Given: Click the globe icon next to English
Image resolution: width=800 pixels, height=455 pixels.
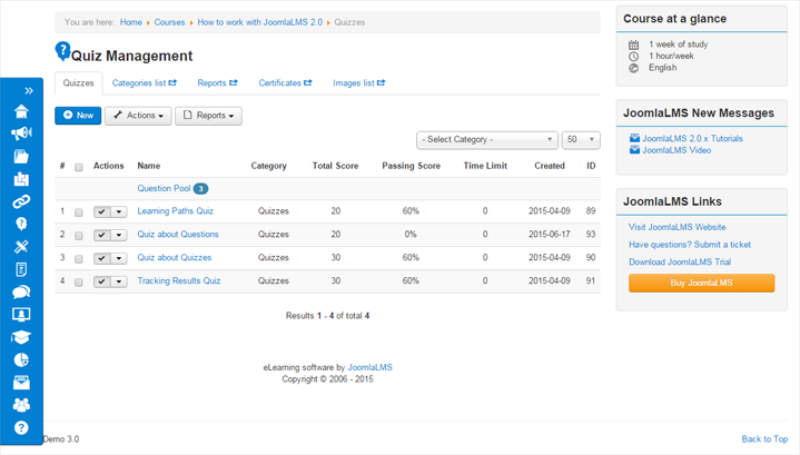Looking at the screenshot, I should (634, 68).
